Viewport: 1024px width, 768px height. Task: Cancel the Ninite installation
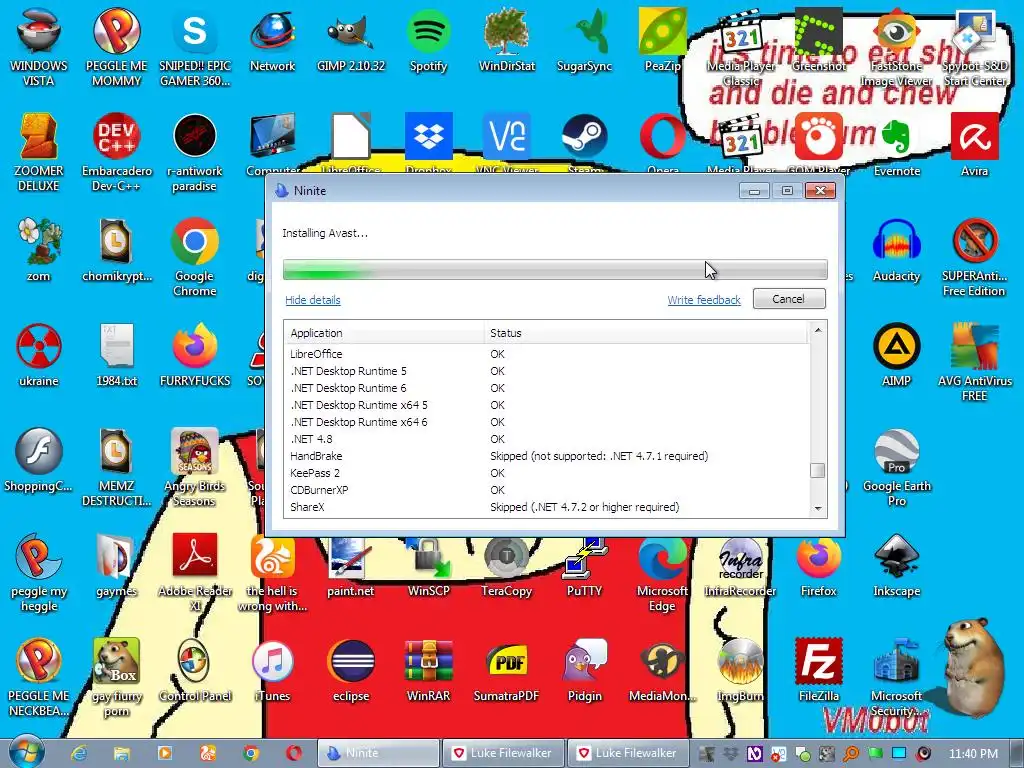point(789,298)
